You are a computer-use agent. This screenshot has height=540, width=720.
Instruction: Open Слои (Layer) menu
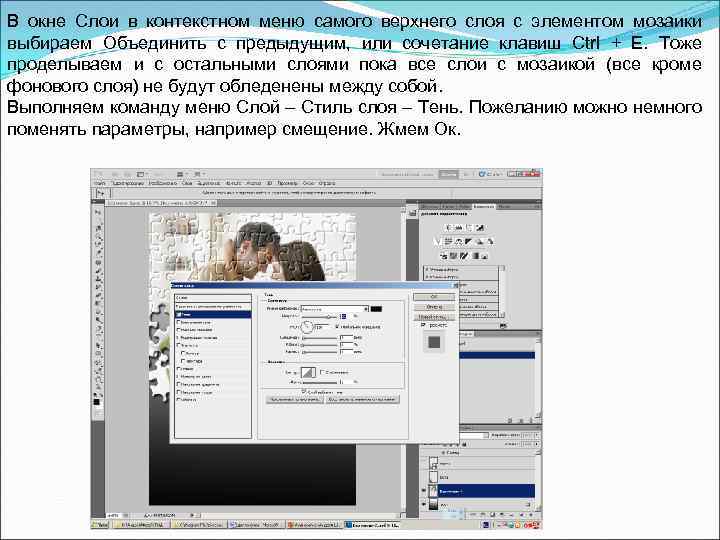point(187,183)
